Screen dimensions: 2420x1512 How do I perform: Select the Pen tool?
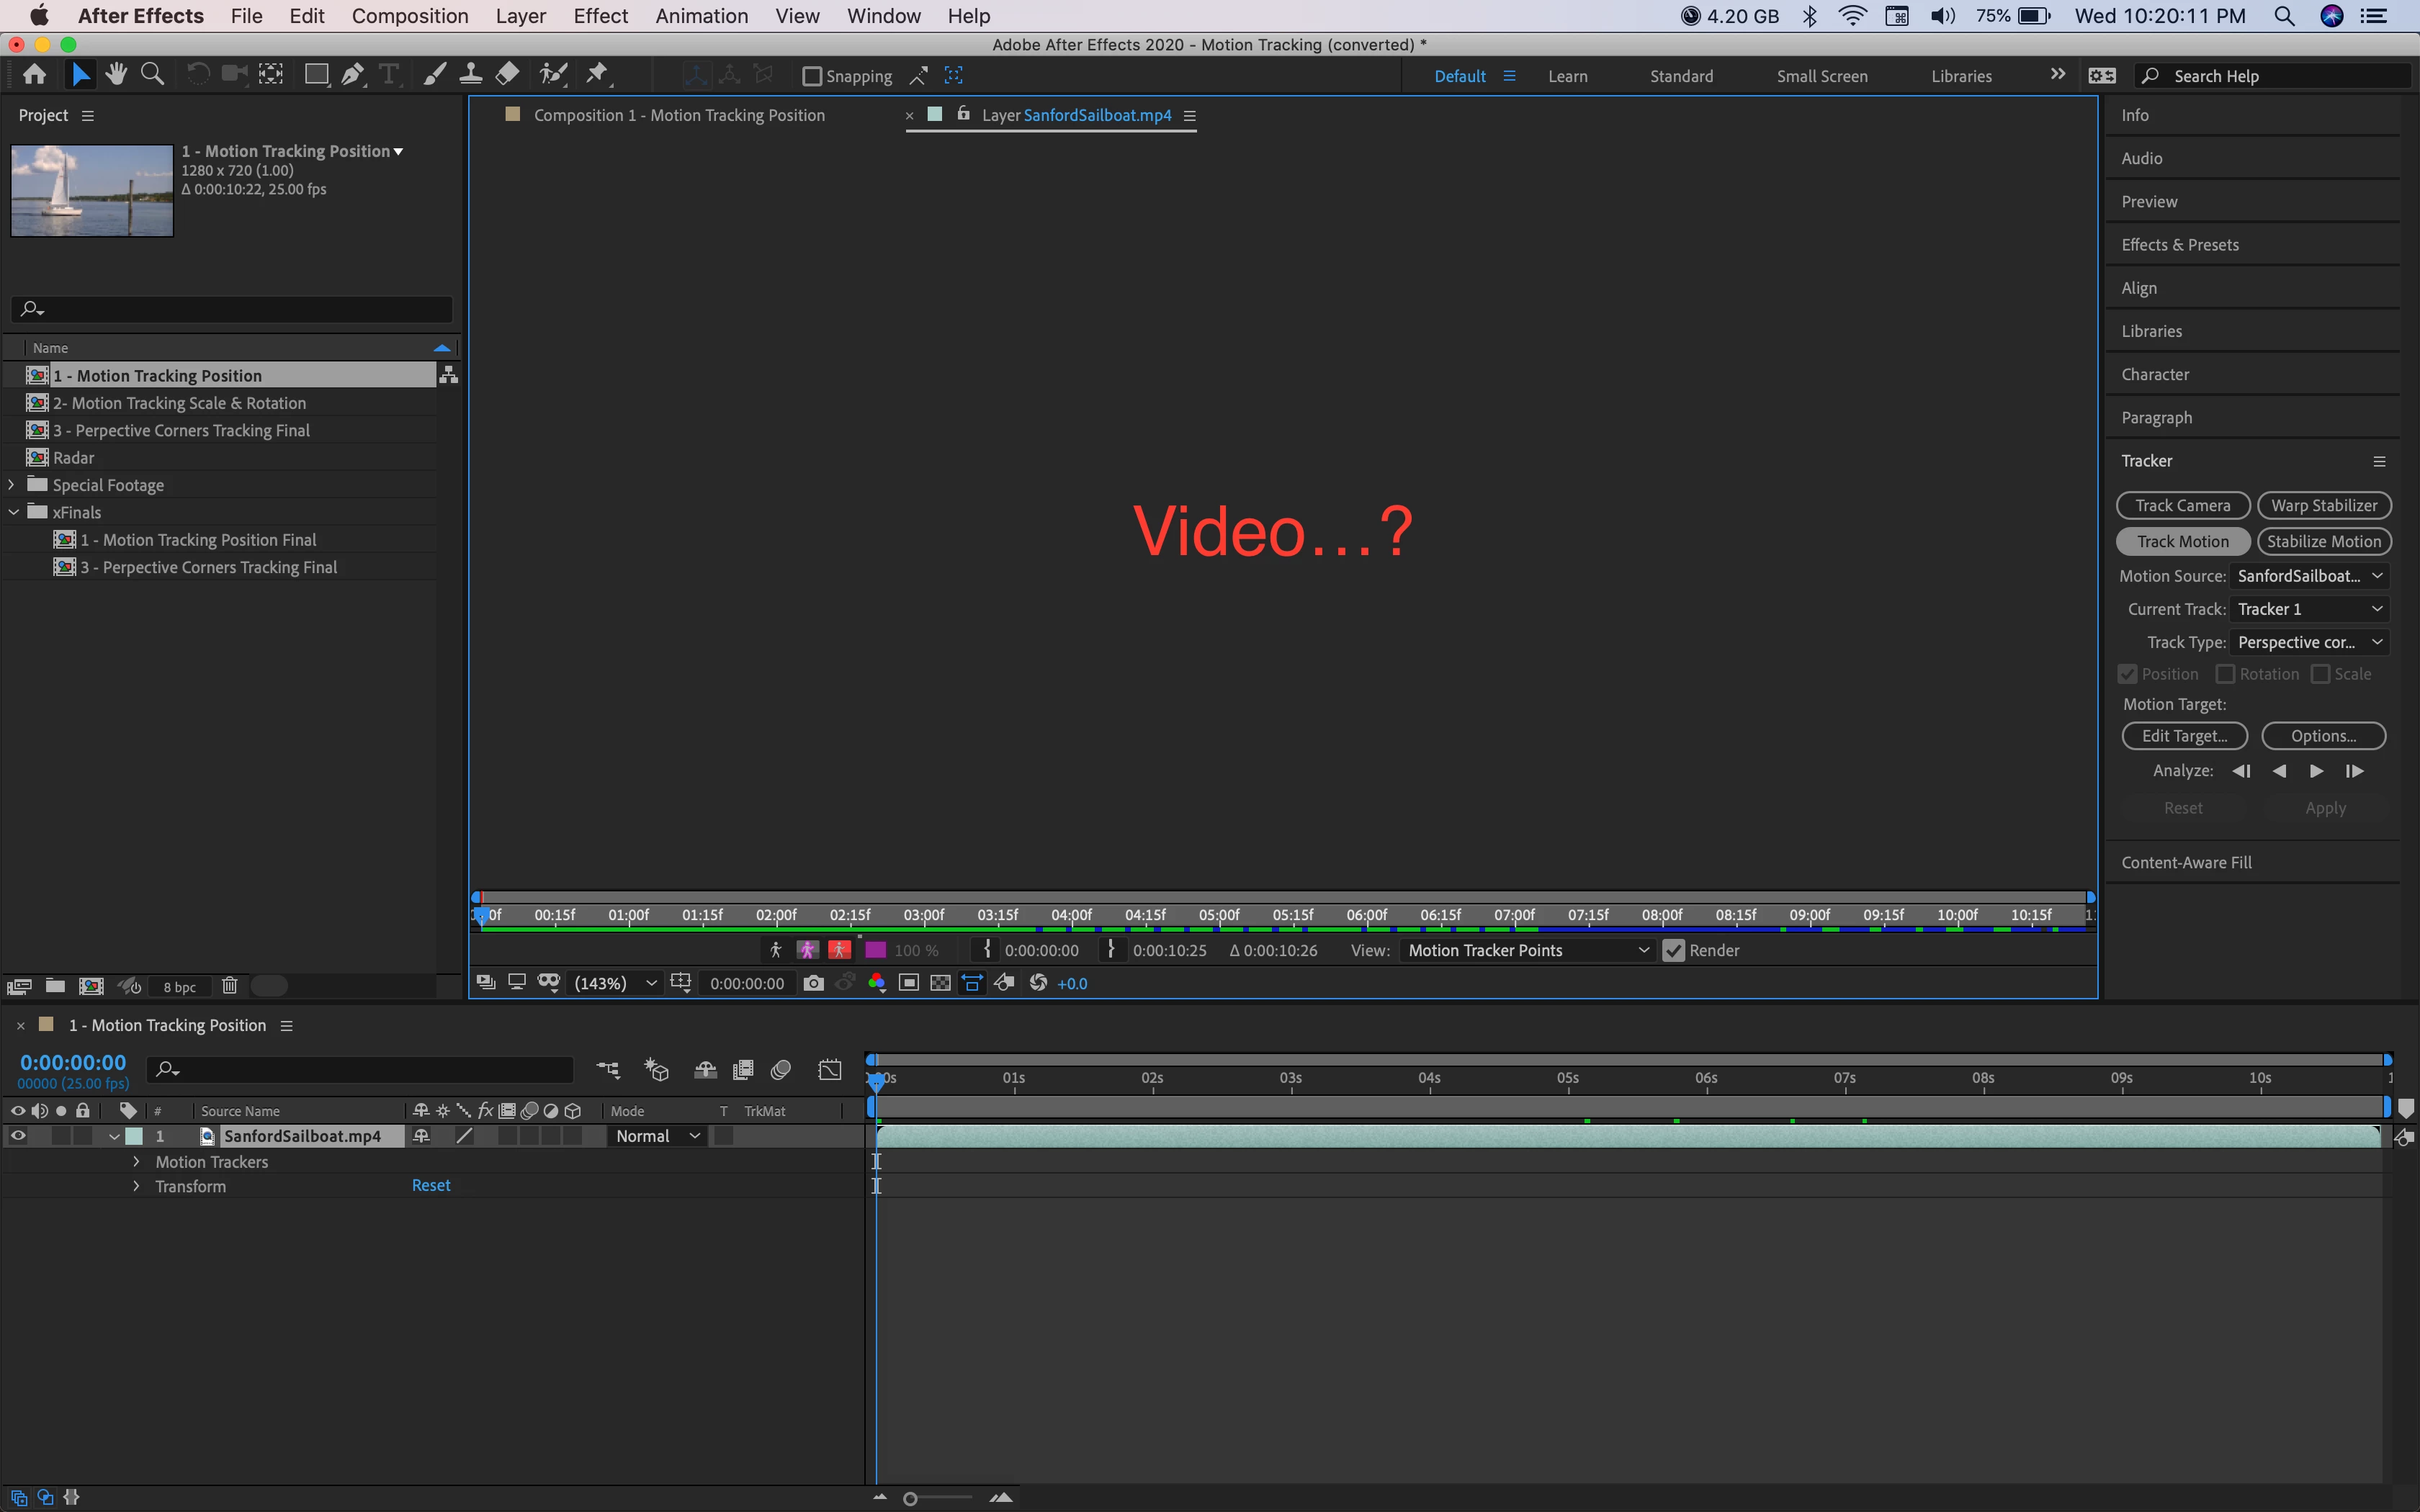click(x=352, y=74)
